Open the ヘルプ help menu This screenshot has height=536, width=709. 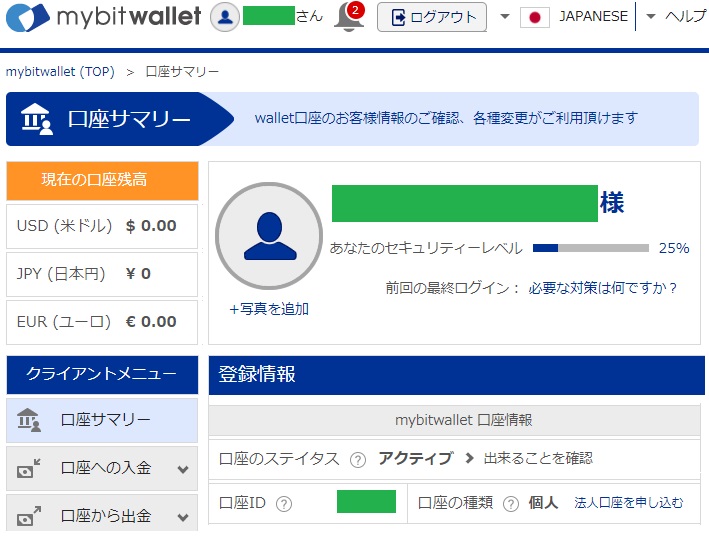pyautogui.click(x=685, y=16)
